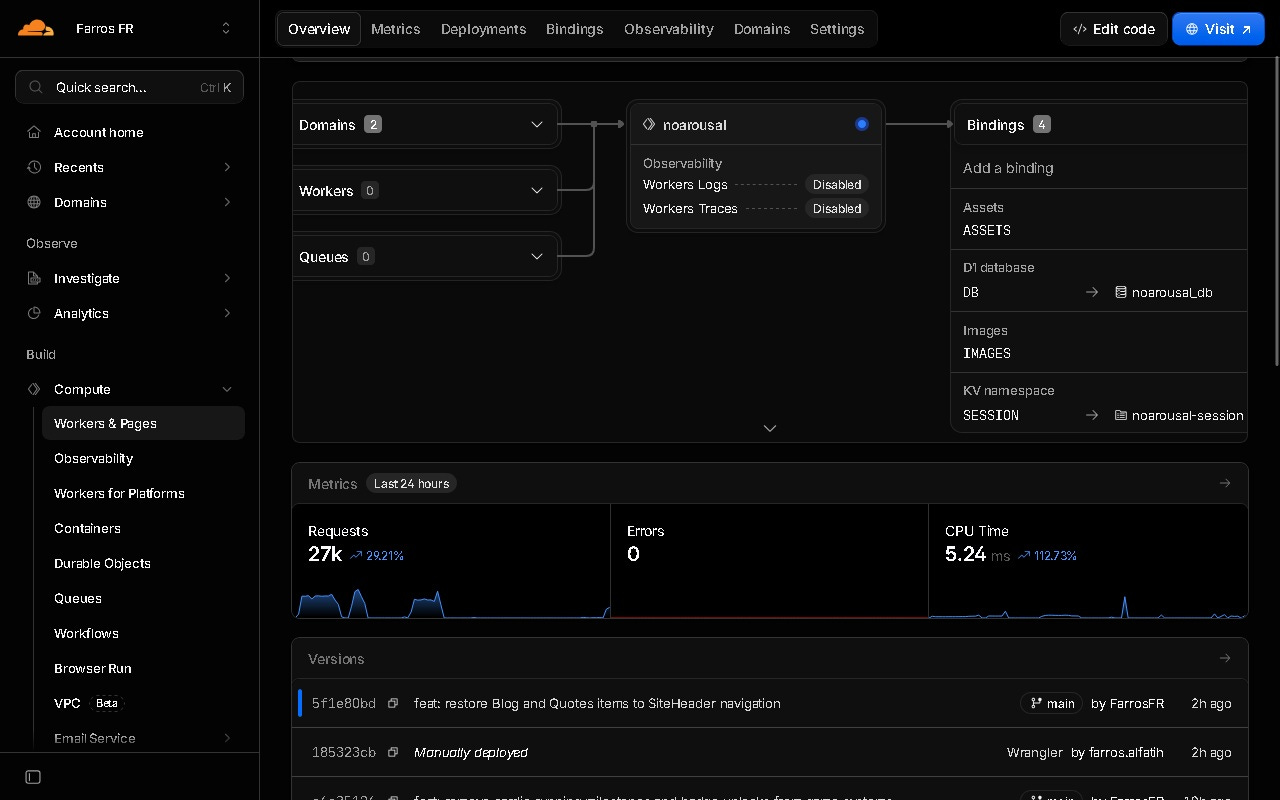
Task: Open Queues in the sidebar
Action: tap(143, 598)
